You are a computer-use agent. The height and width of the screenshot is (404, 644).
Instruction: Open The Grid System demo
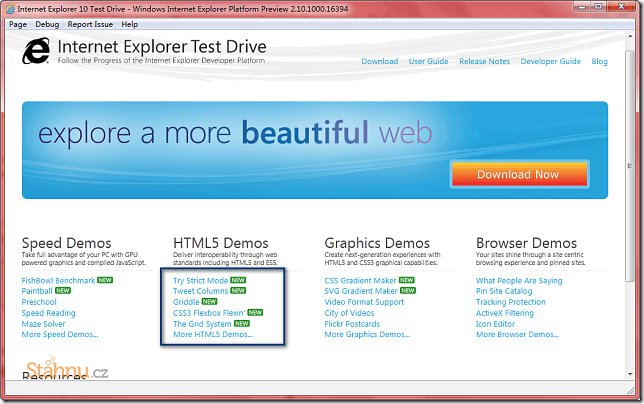pos(202,324)
